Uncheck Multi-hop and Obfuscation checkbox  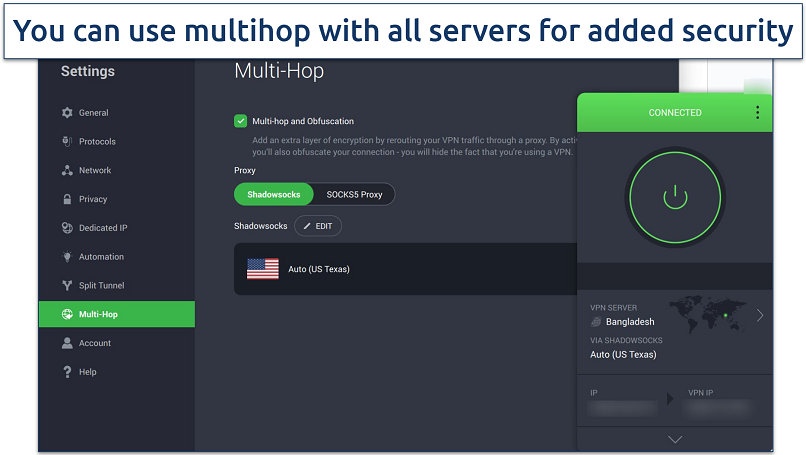coord(240,121)
